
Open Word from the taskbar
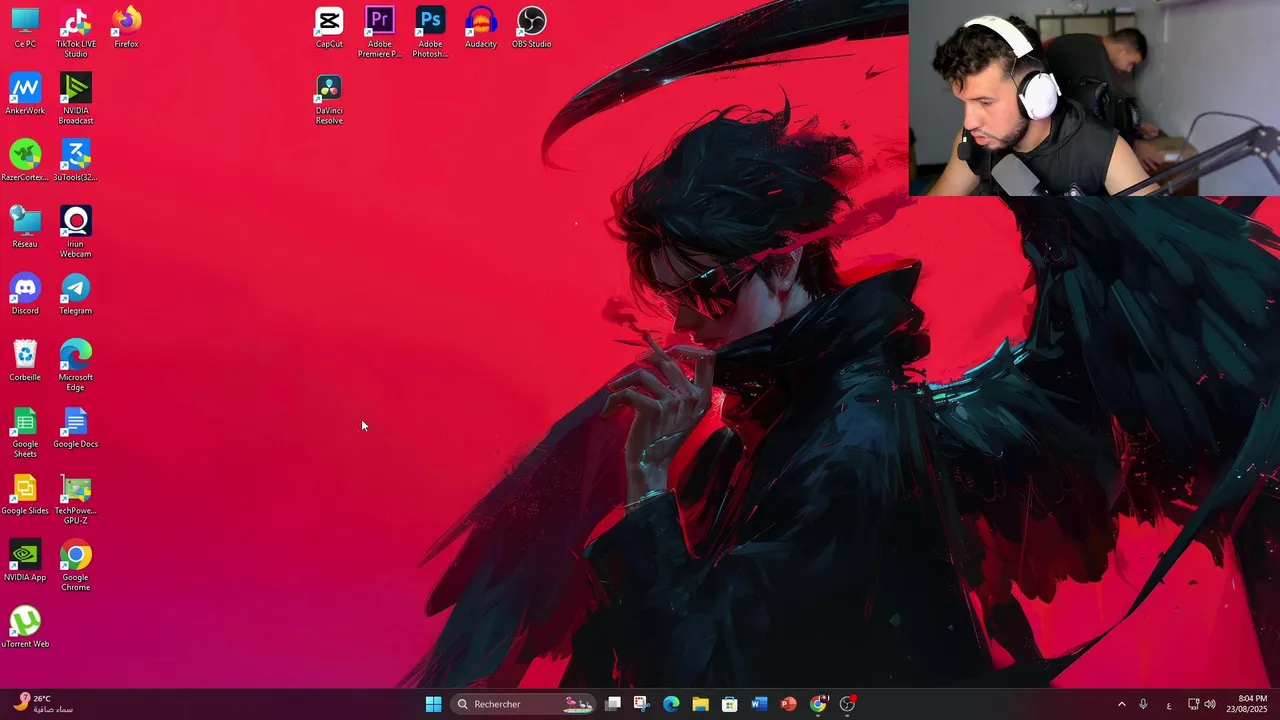click(759, 704)
